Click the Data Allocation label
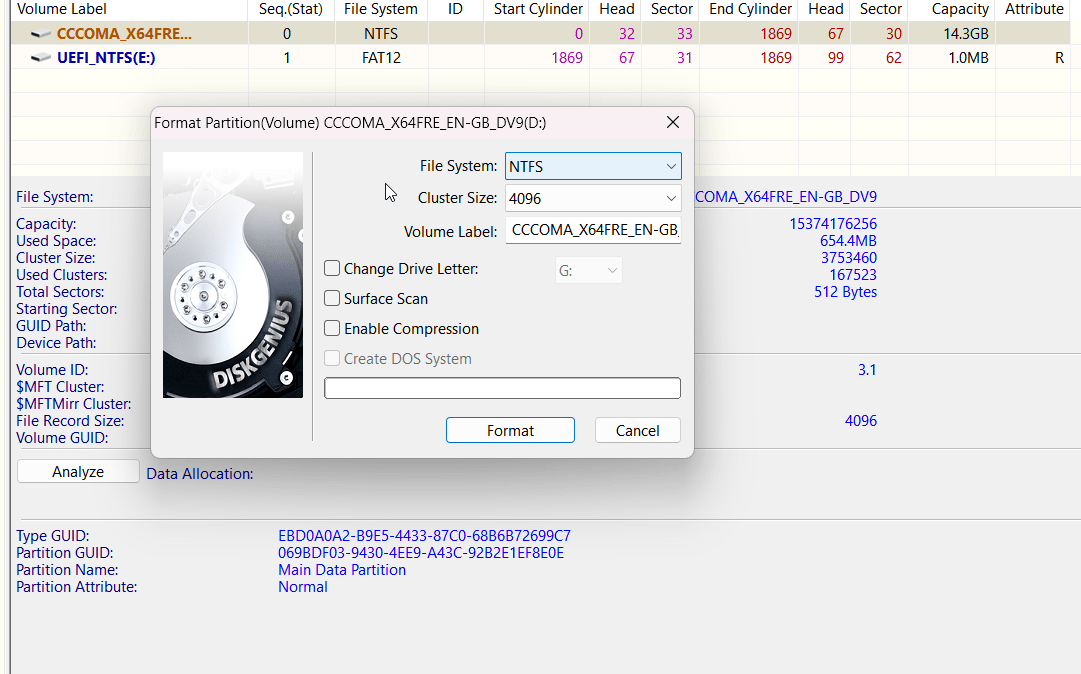This screenshot has width=1081, height=674. [200, 474]
